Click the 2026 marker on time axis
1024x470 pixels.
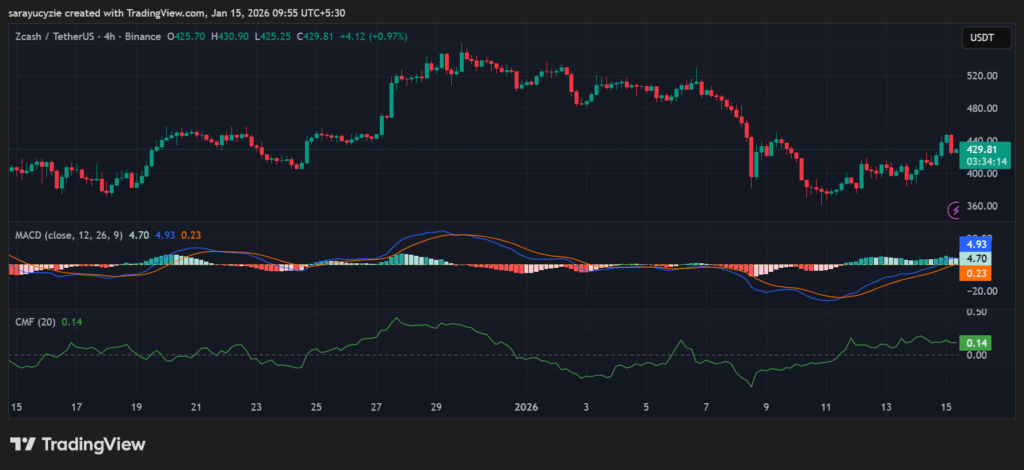tap(526, 407)
